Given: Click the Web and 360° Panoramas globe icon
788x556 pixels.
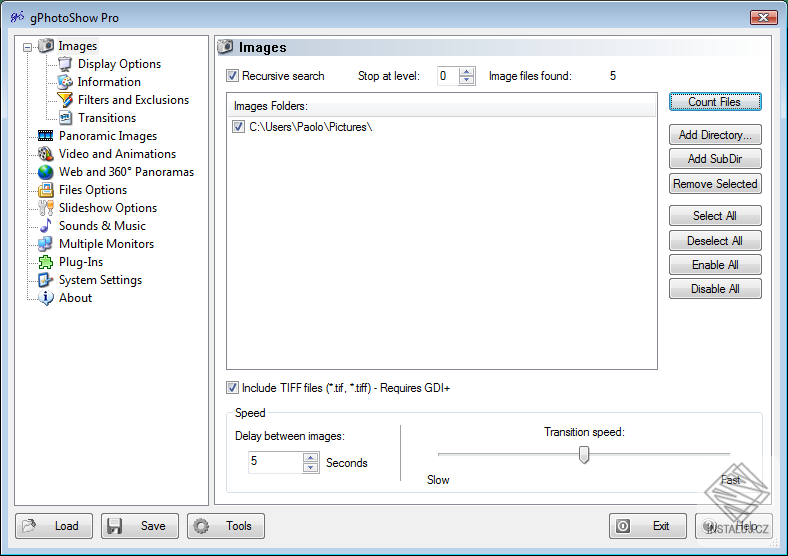Looking at the screenshot, I should [46, 172].
